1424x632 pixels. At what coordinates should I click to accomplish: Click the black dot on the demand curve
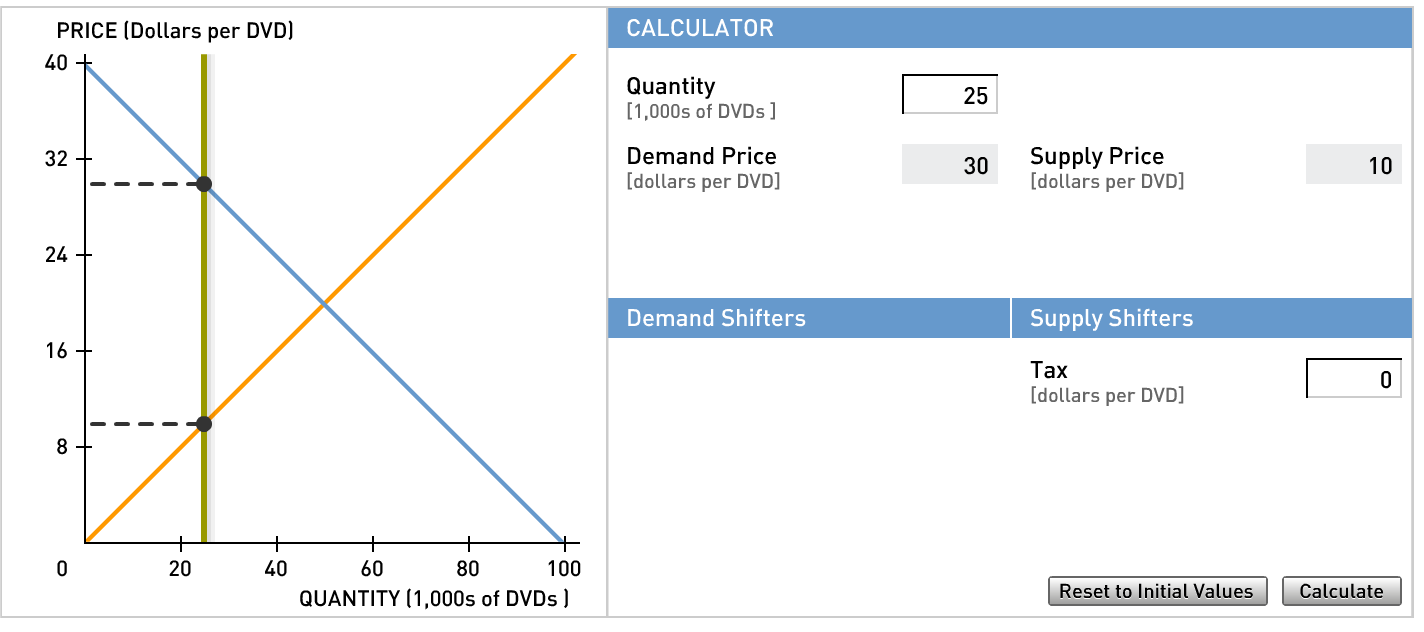tap(204, 184)
